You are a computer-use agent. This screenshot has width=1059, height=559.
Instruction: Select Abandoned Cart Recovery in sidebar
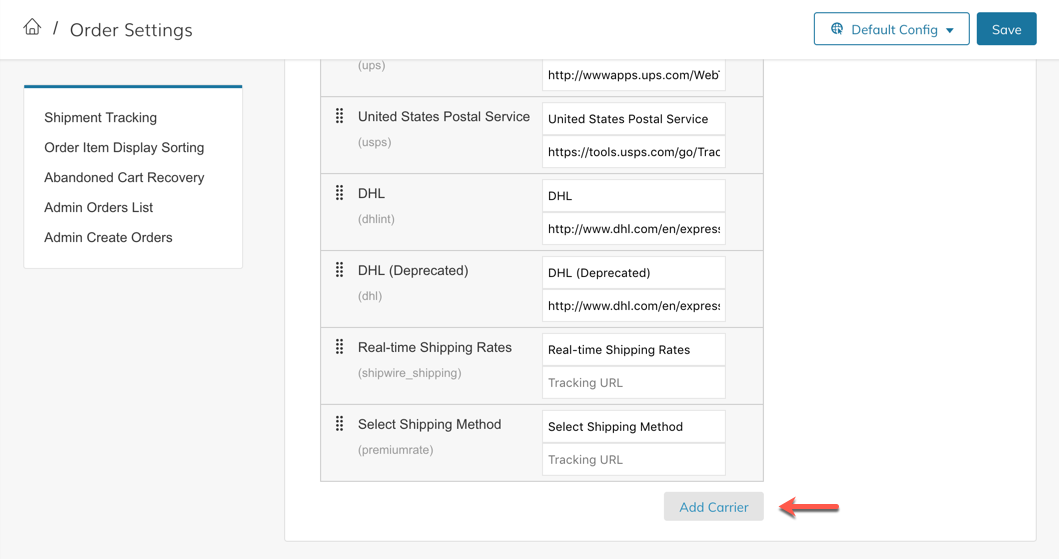124,178
